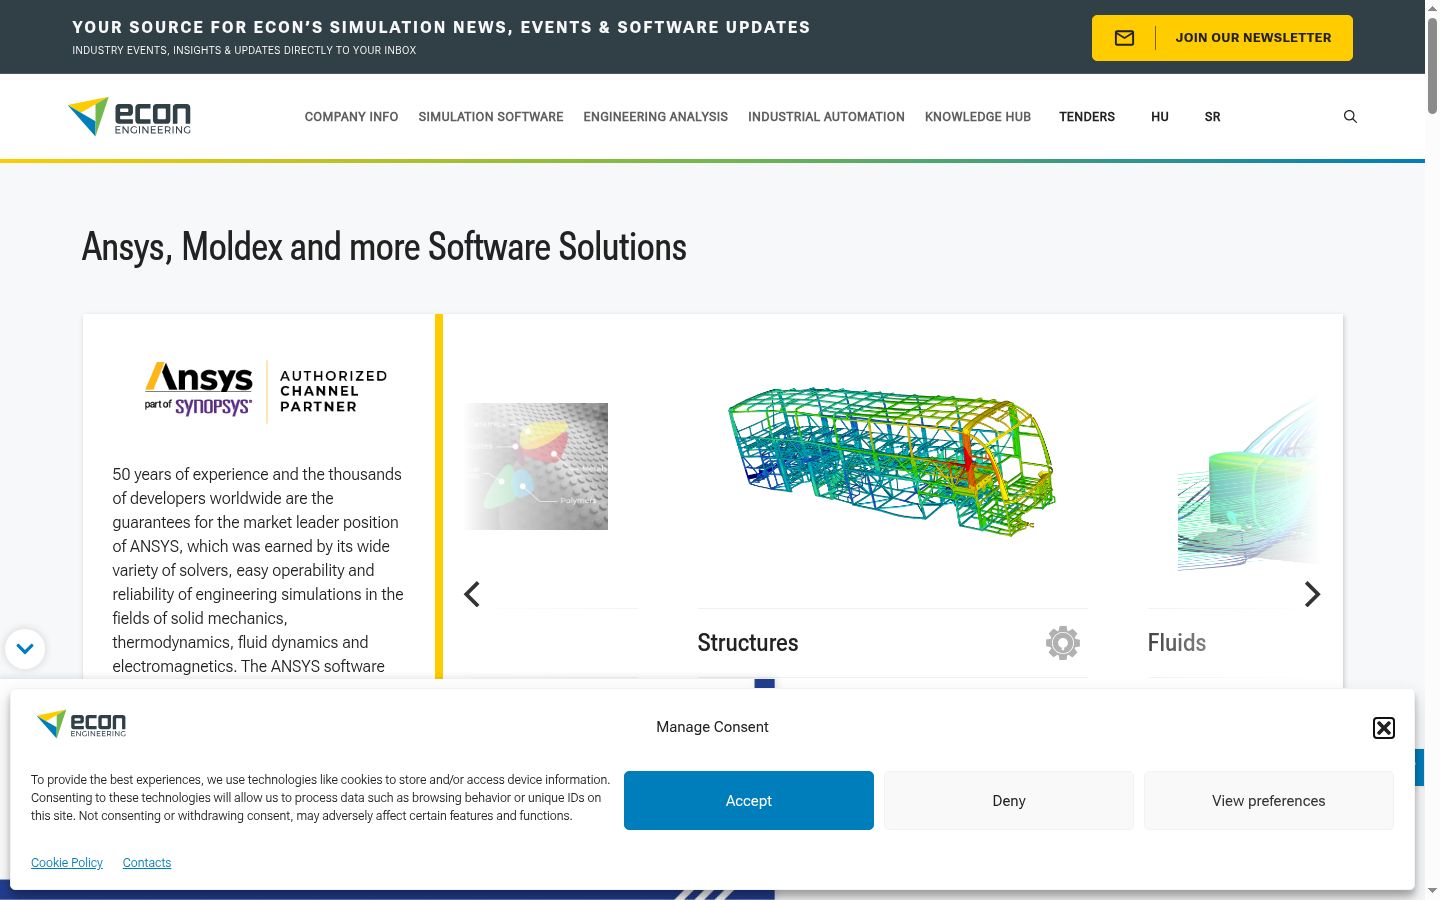Select the bus frame Structures image
This screenshot has width=1440, height=900.
[892, 462]
